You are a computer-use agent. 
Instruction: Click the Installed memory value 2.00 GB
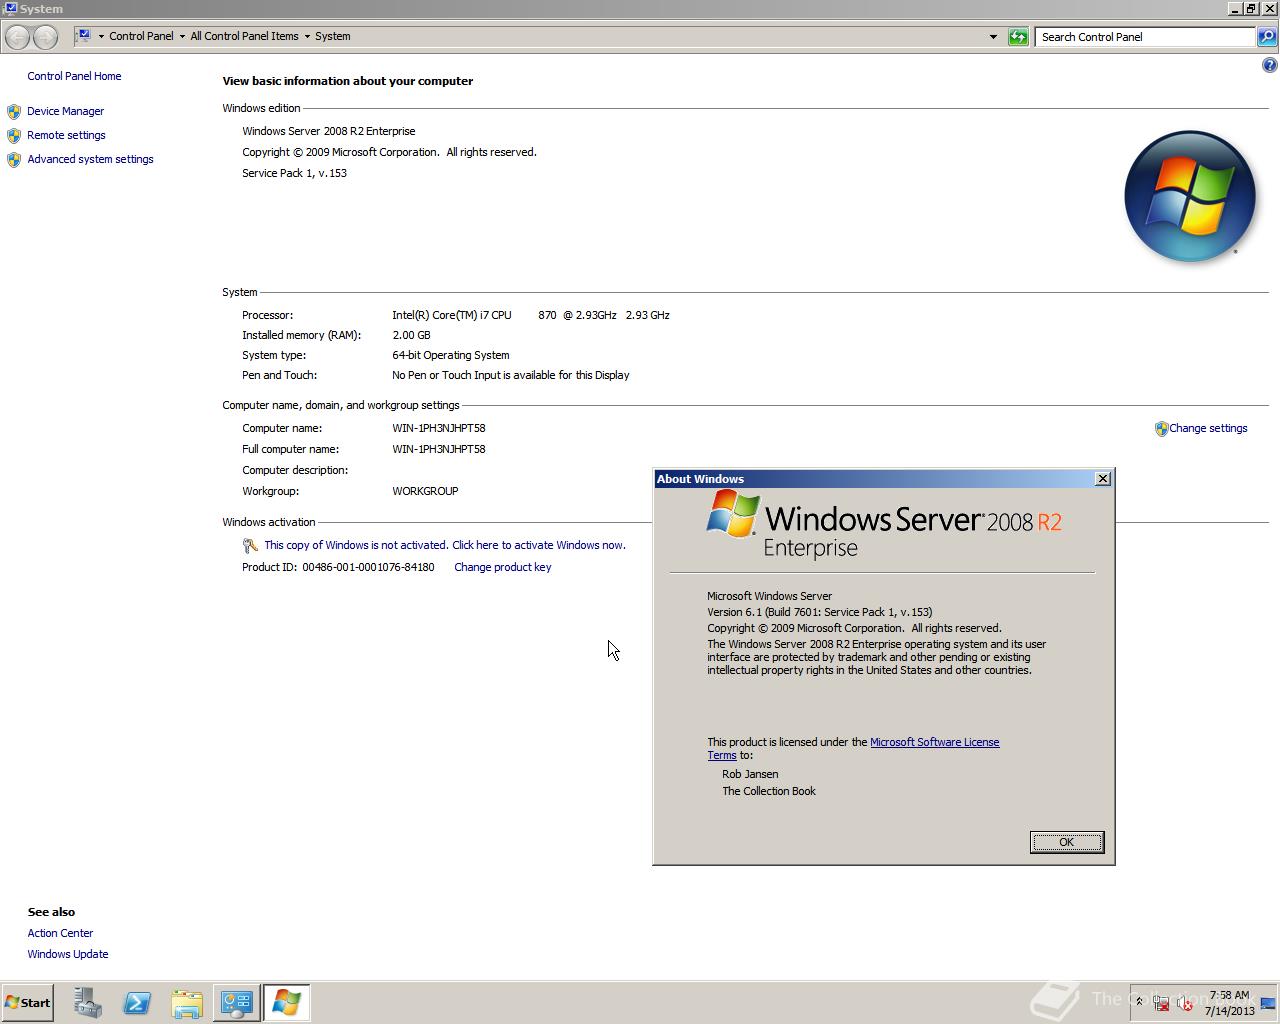point(411,335)
